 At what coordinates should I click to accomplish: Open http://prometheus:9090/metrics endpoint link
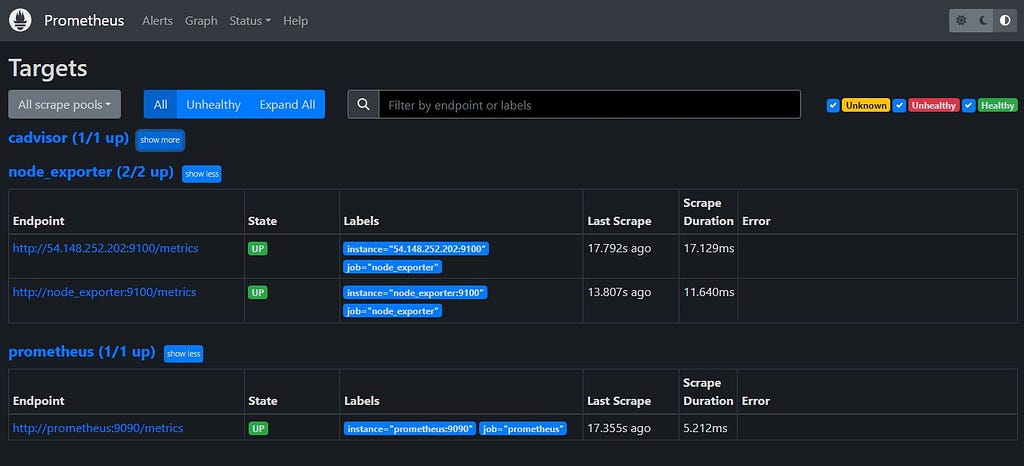[98, 428]
